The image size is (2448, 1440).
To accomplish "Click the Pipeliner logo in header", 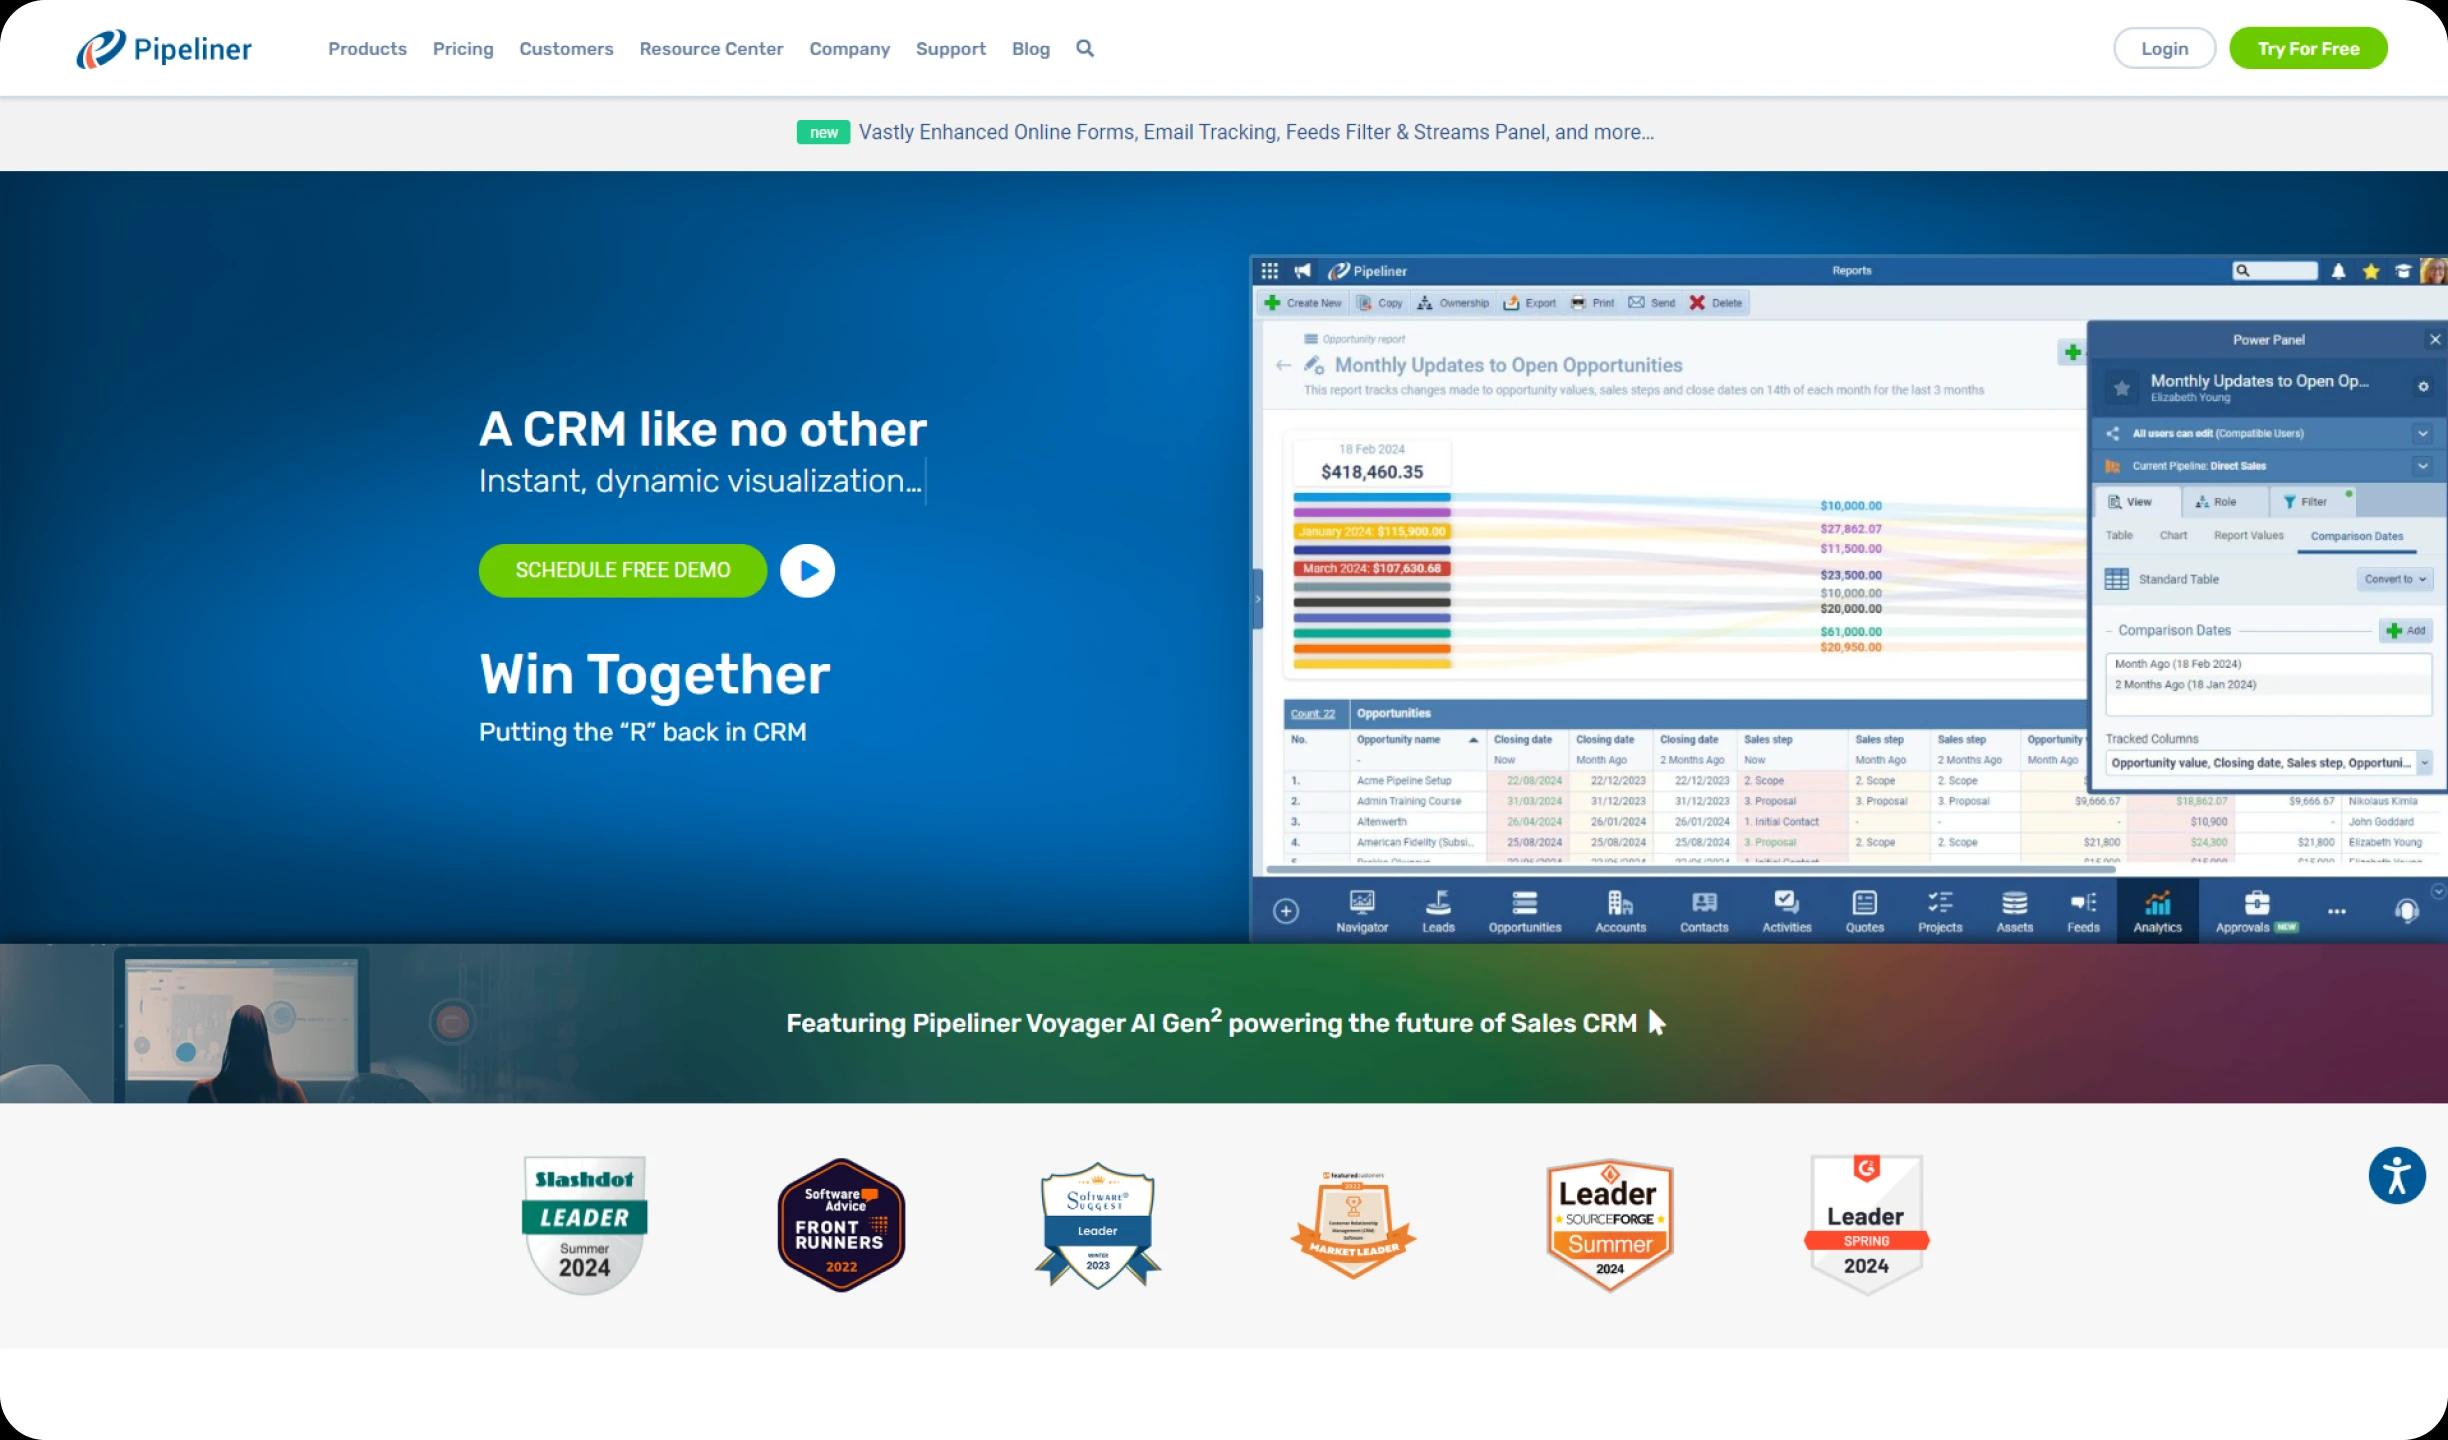I will (x=164, y=48).
